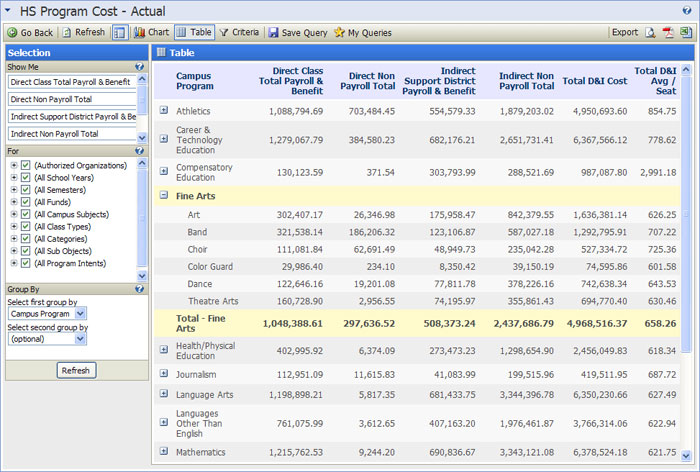Expand the Health/Physical Education row
This screenshot has width=700, height=472.
(164, 350)
